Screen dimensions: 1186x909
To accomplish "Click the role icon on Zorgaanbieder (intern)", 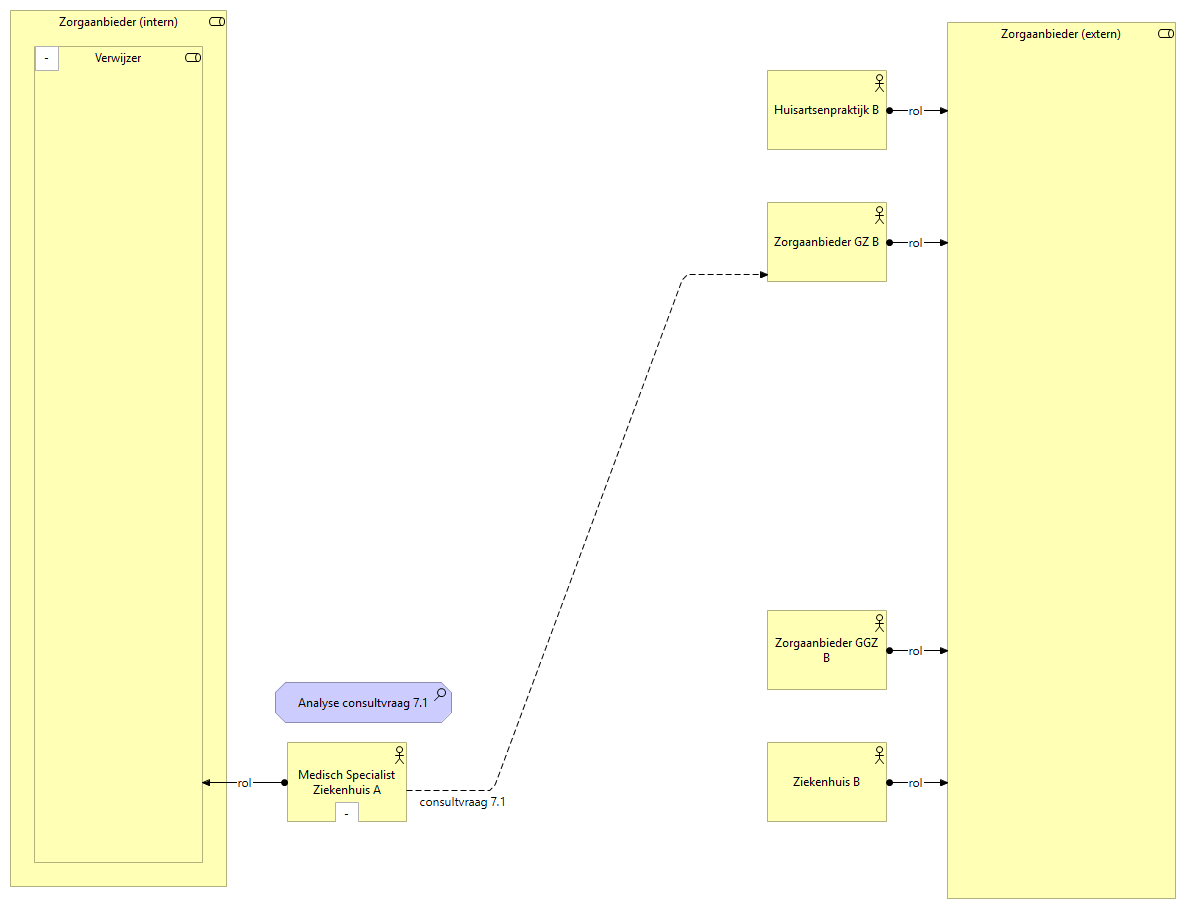I will point(217,22).
